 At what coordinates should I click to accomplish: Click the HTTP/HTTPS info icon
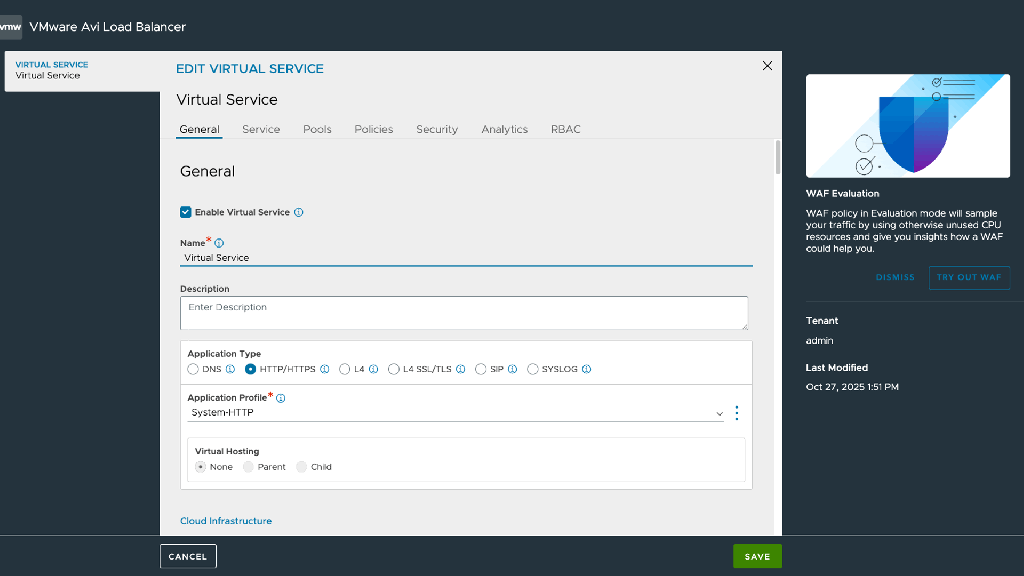325,369
